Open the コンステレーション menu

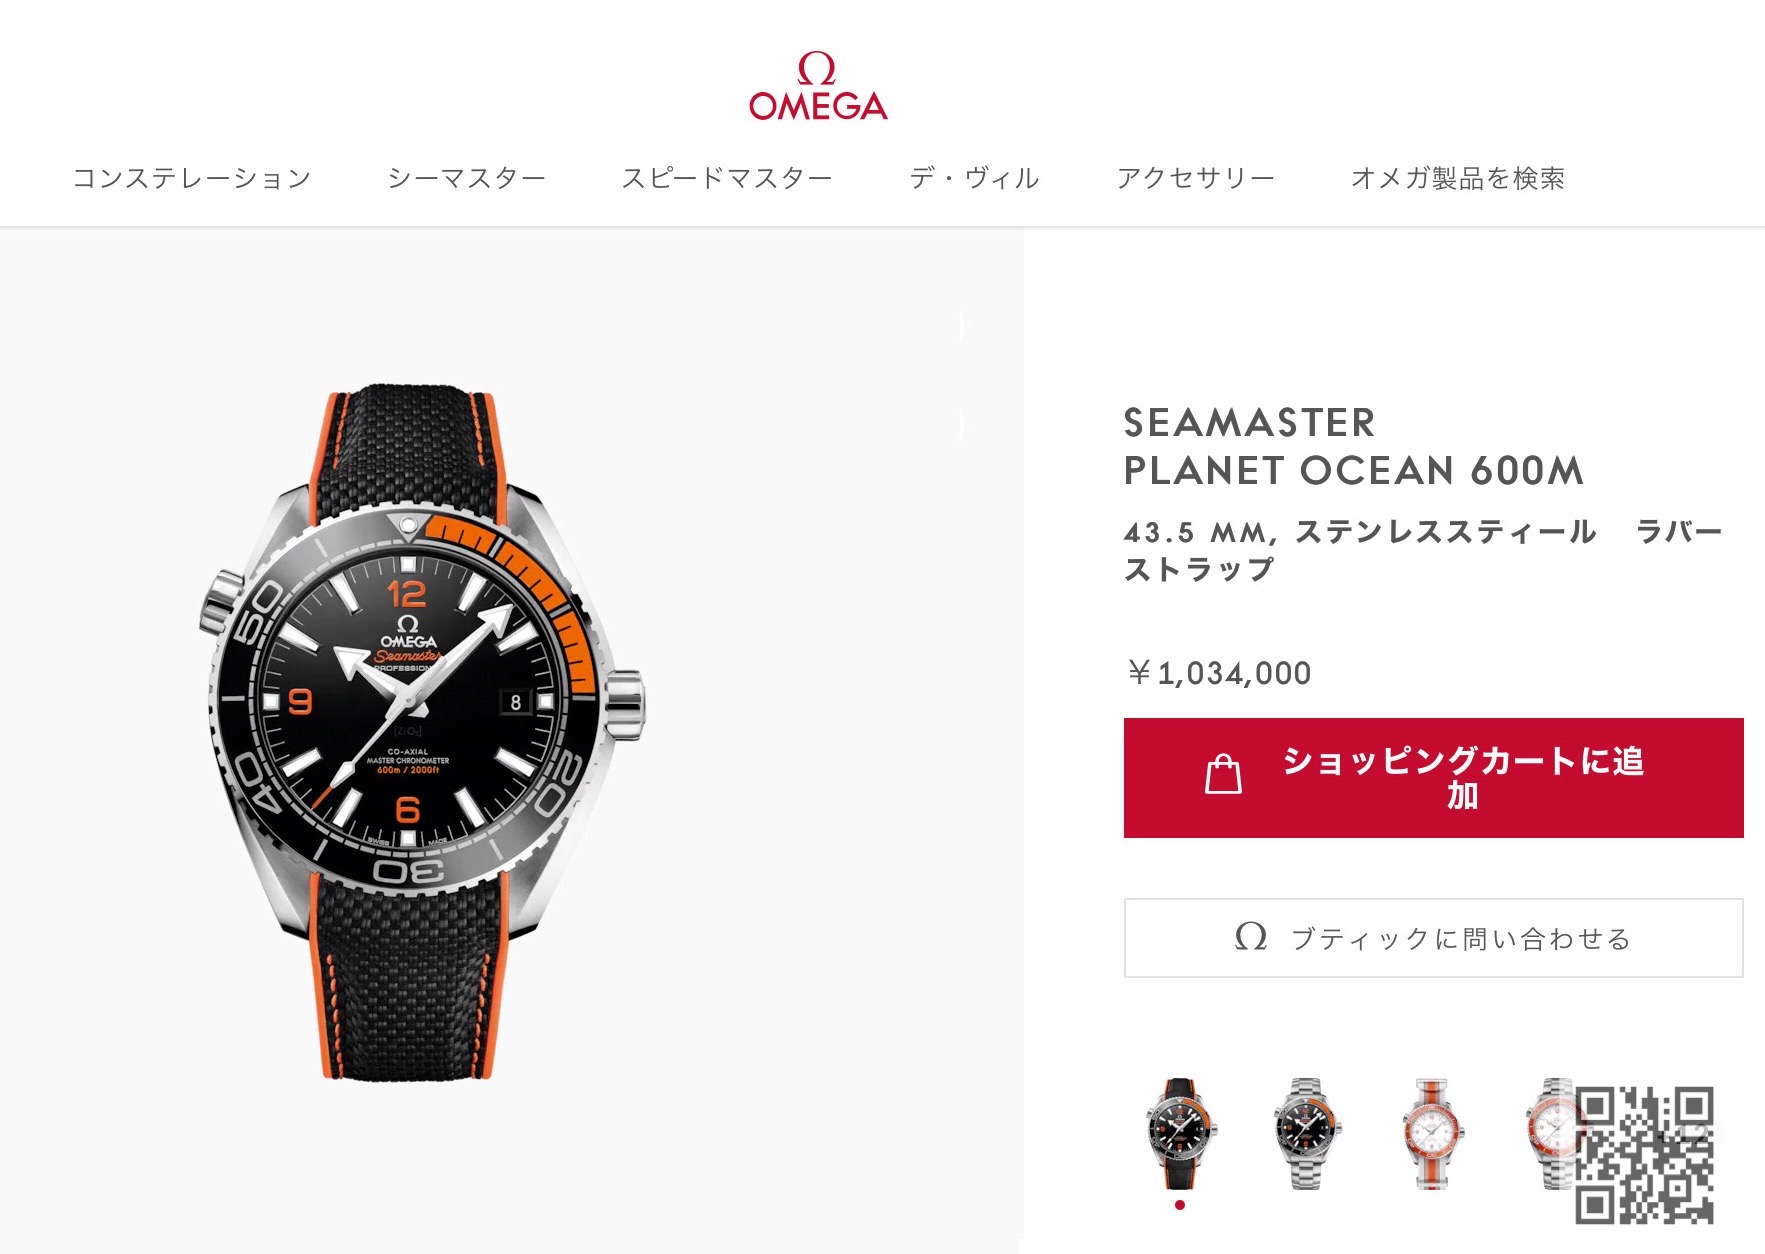click(x=192, y=178)
